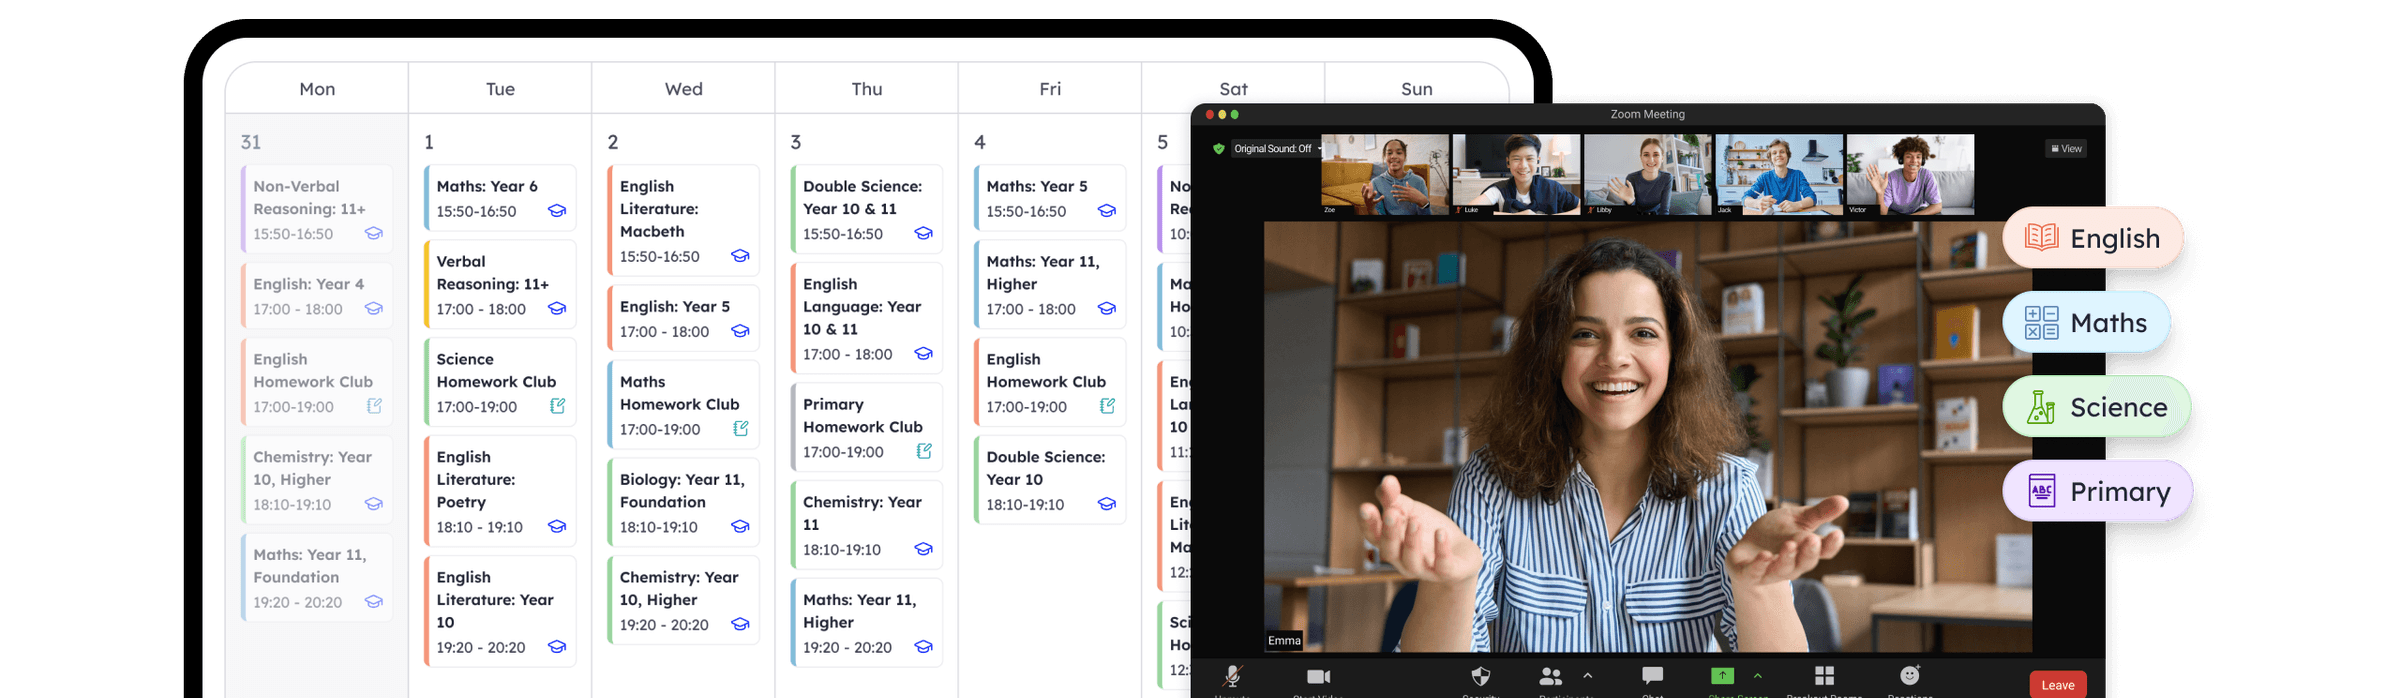The image size is (2400, 698).
Task: Select the Fri column header
Action: [x=1050, y=89]
